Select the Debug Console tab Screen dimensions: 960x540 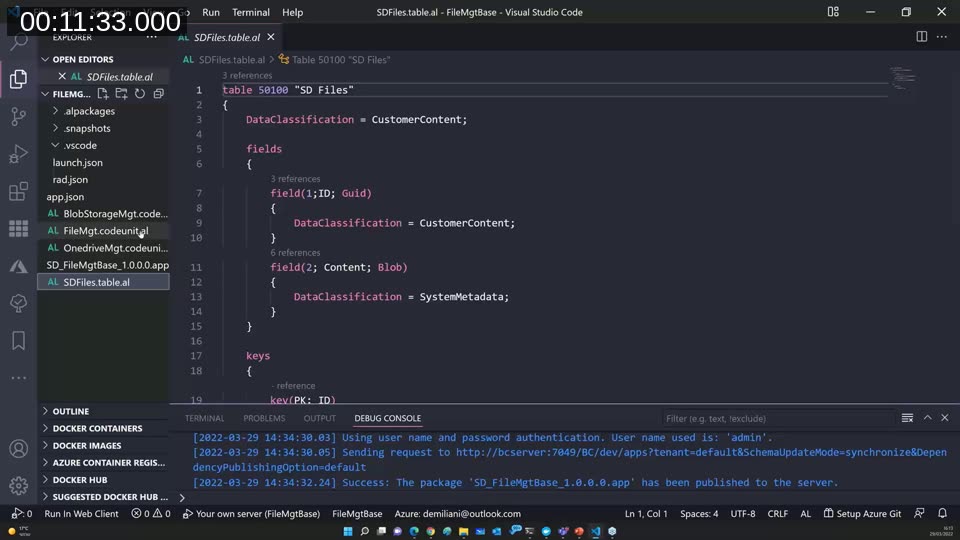click(x=388, y=418)
